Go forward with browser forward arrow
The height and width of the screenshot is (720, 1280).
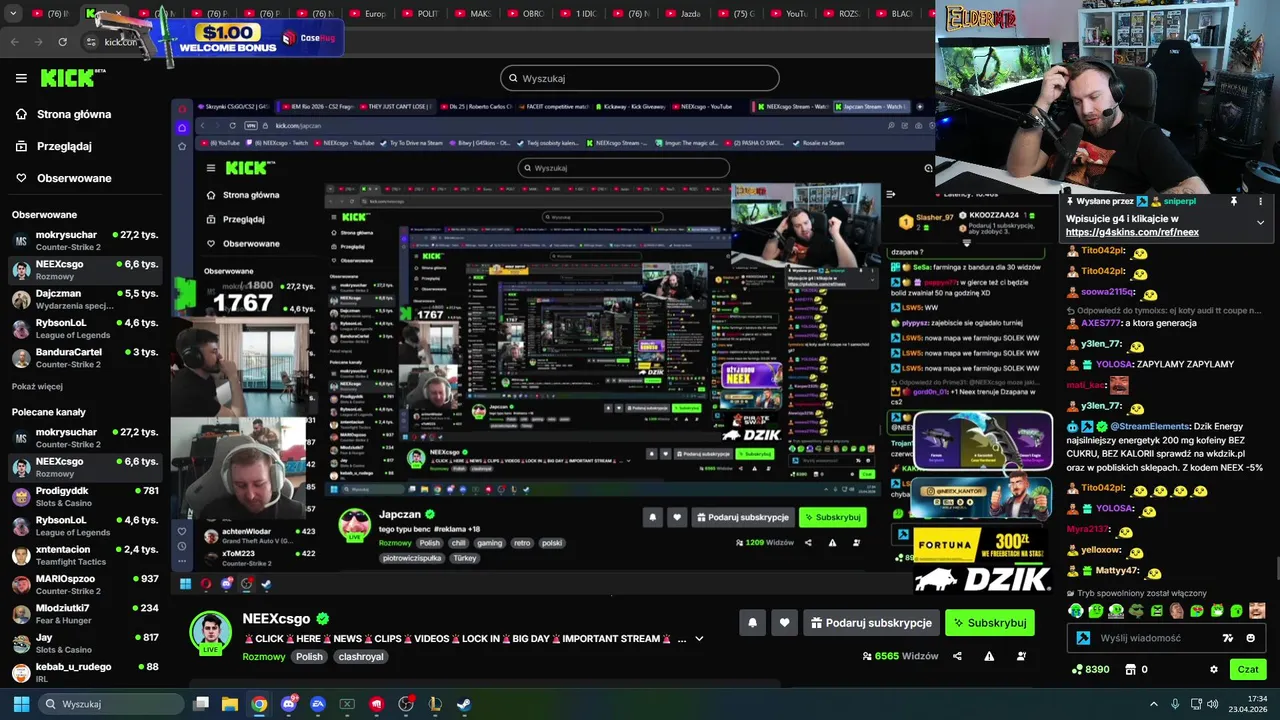[39, 42]
